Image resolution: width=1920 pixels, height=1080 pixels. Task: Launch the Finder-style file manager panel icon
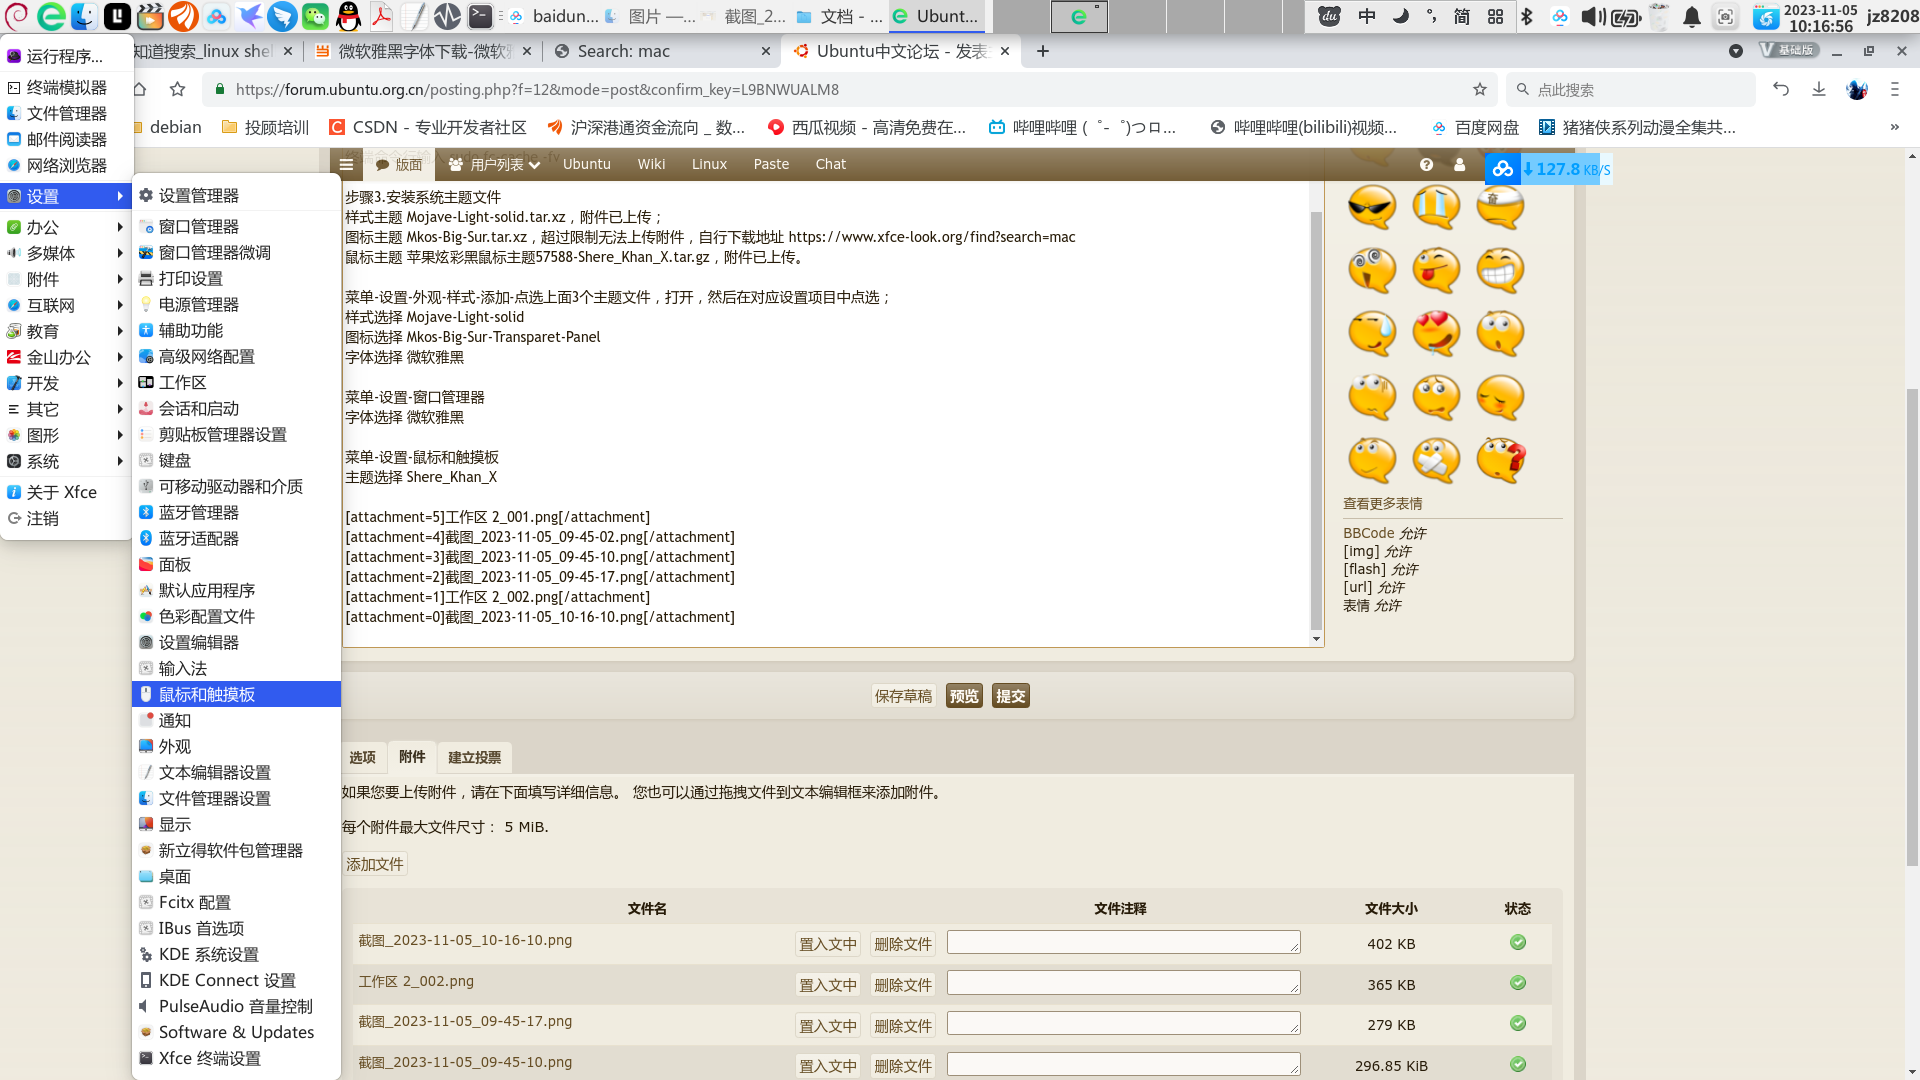tap(84, 16)
